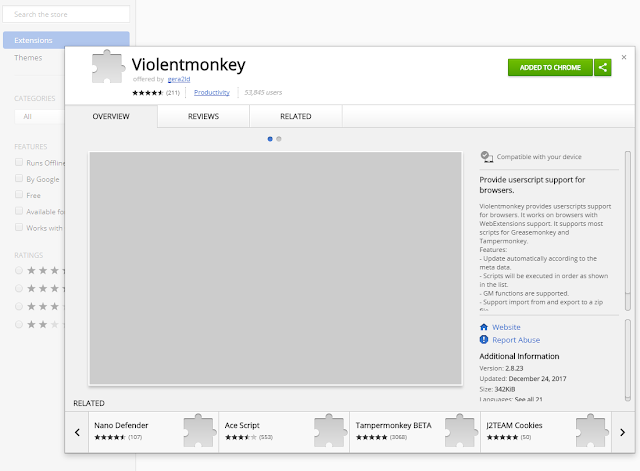Toggle the Free feature checkbox
This screenshot has width=640, height=471.
pos(19,195)
